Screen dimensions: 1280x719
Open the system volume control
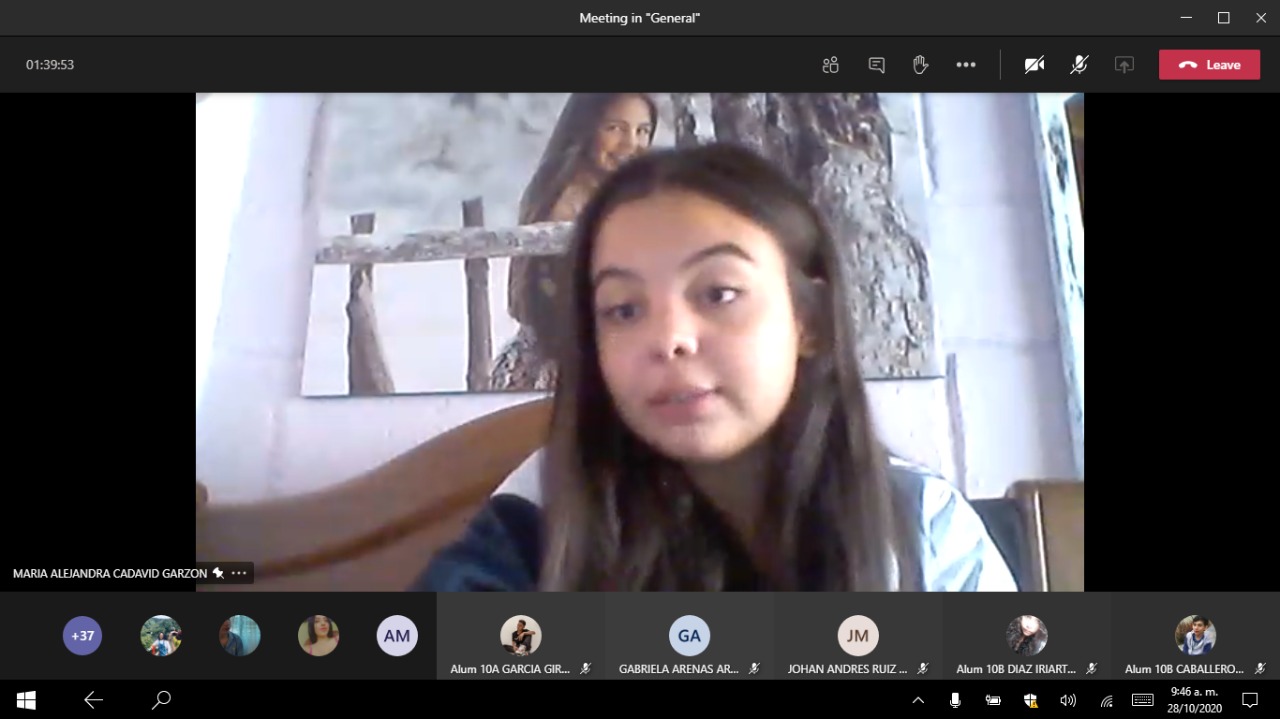tap(1068, 700)
